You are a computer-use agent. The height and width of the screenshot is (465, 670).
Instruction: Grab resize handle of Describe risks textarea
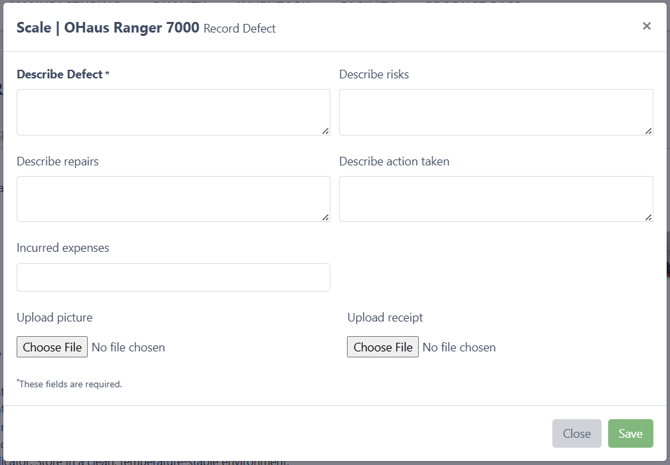click(x=649, y=131)
